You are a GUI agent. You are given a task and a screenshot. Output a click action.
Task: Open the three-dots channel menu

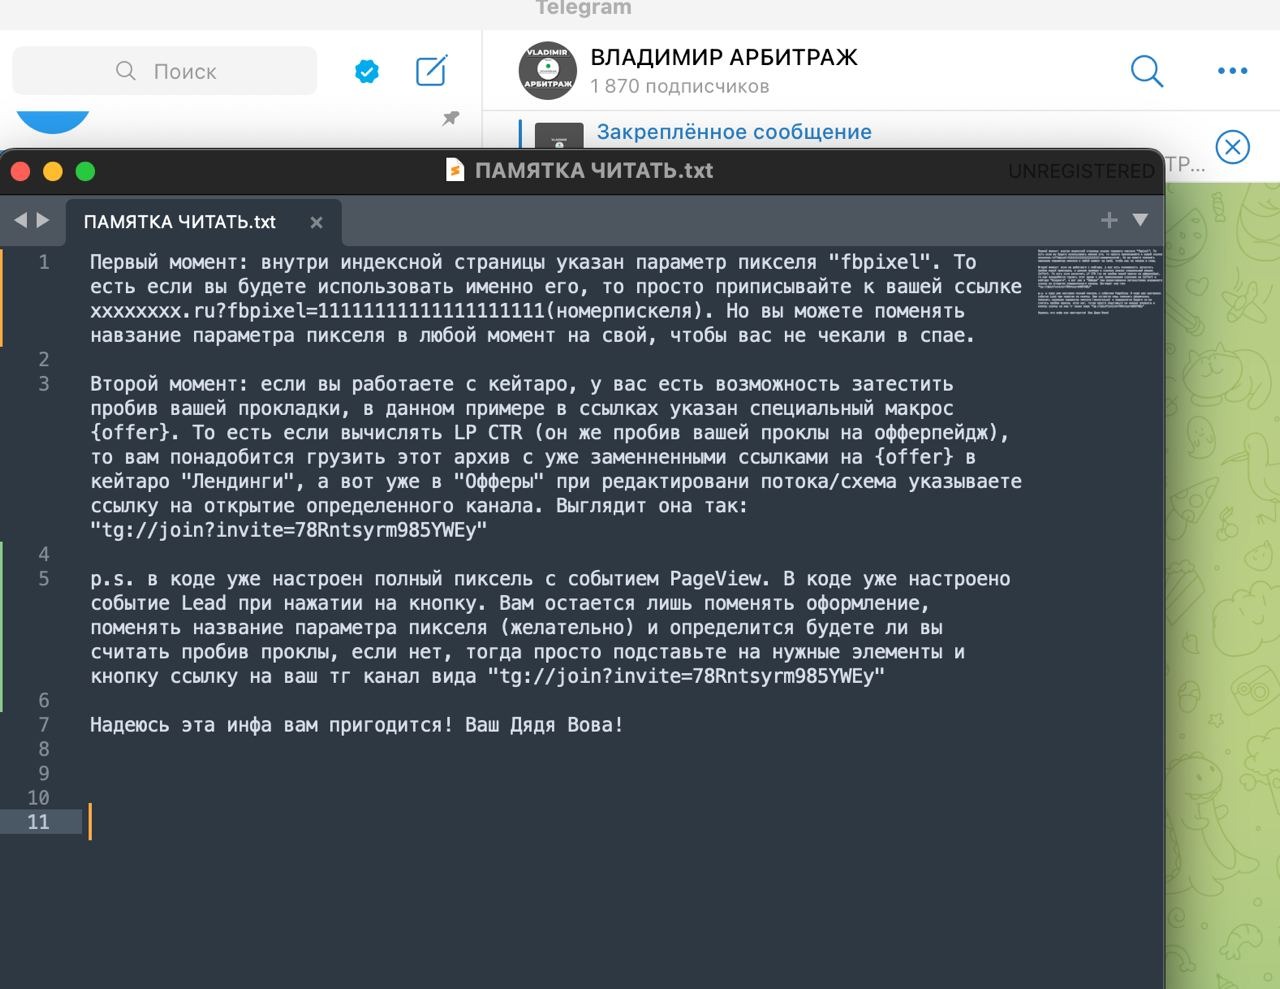click(x=1232, y=71)
